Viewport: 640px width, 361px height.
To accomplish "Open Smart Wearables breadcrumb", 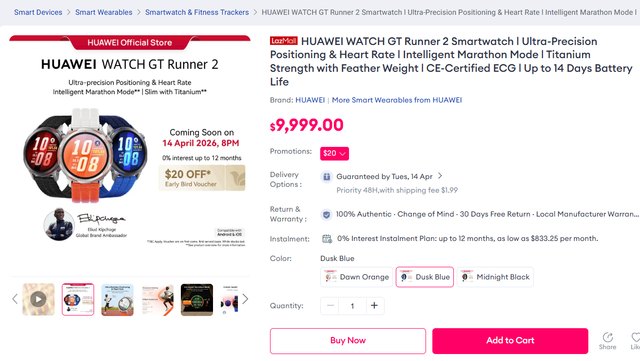I will click(x=104, y=12).
